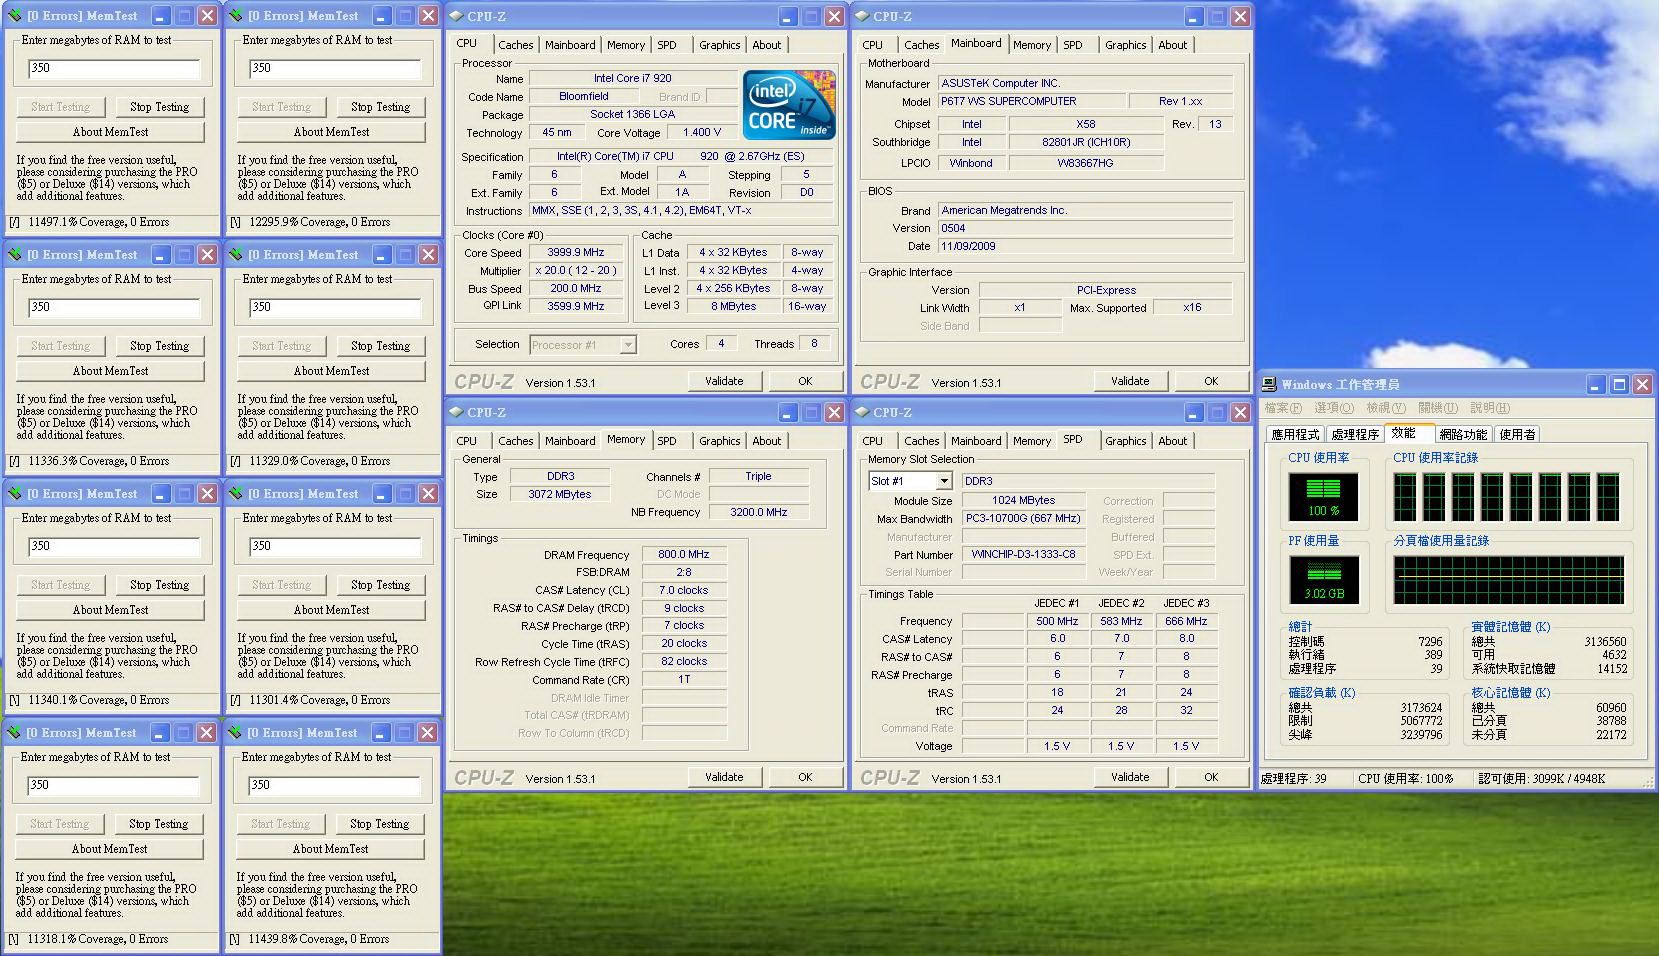
Task: Click title icon of MemTest window showing 11497.1% coverage
Action: 15,16
